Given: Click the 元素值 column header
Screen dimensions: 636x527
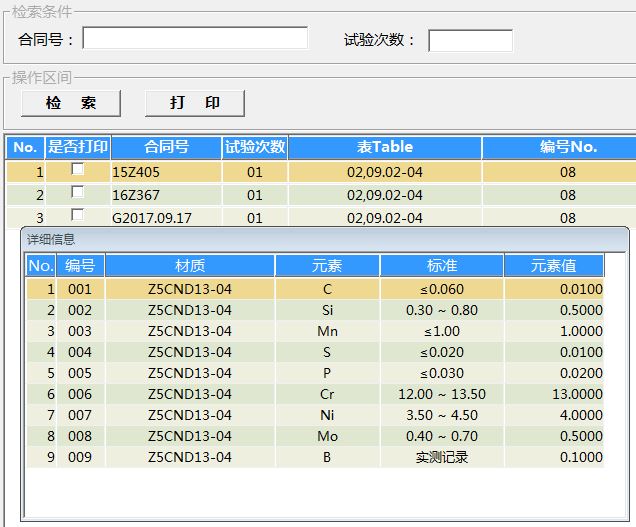Looking at the screenshot, I should point(554,266).
